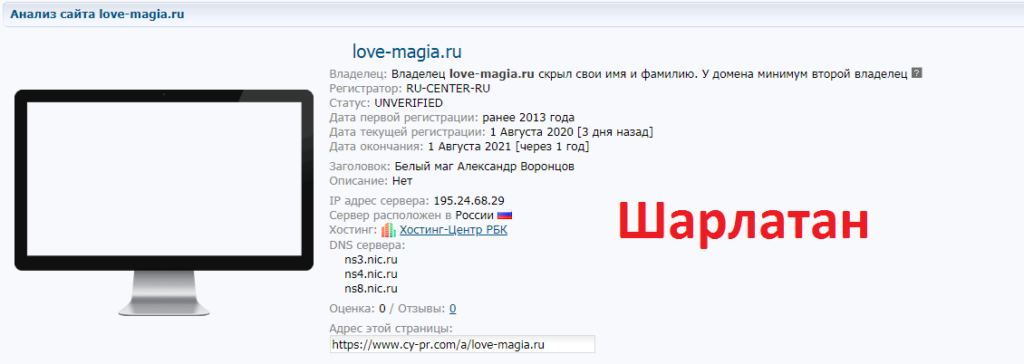Click the Хостинг-Центр РБК bar chart icon
1024x364 pixels.
[x=389, y=230]
